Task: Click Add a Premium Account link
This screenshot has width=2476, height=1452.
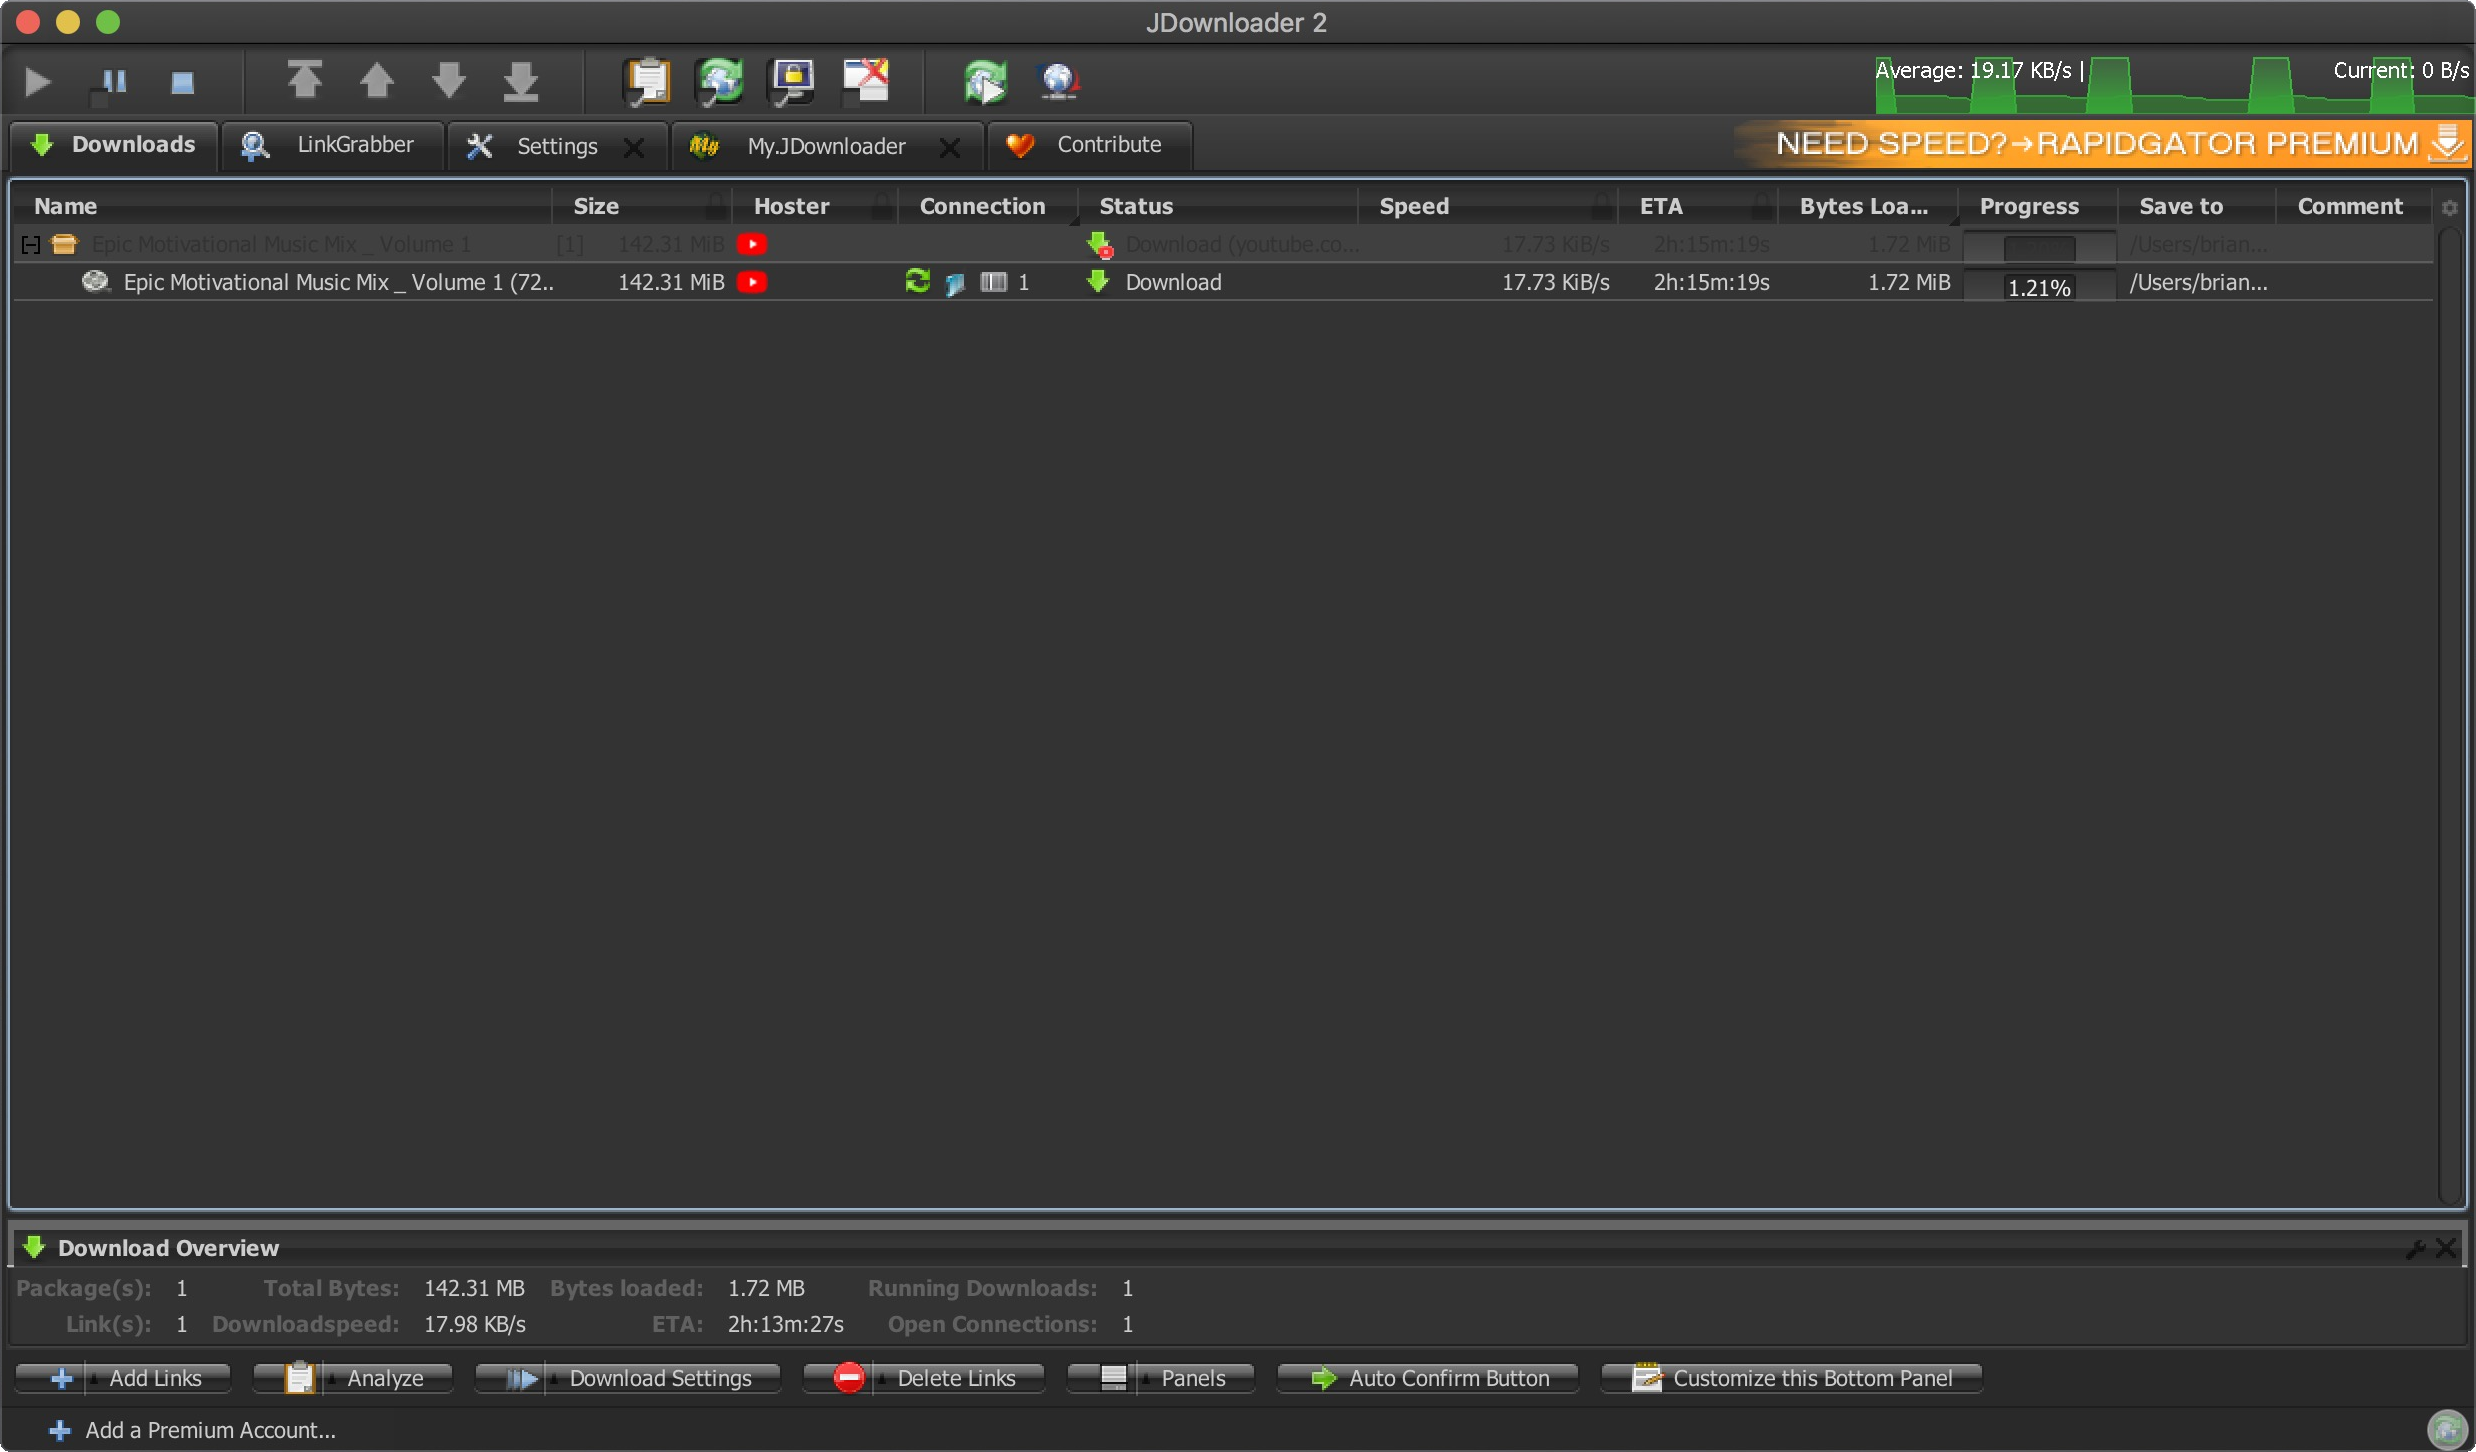Action: tap(192, 1430)
